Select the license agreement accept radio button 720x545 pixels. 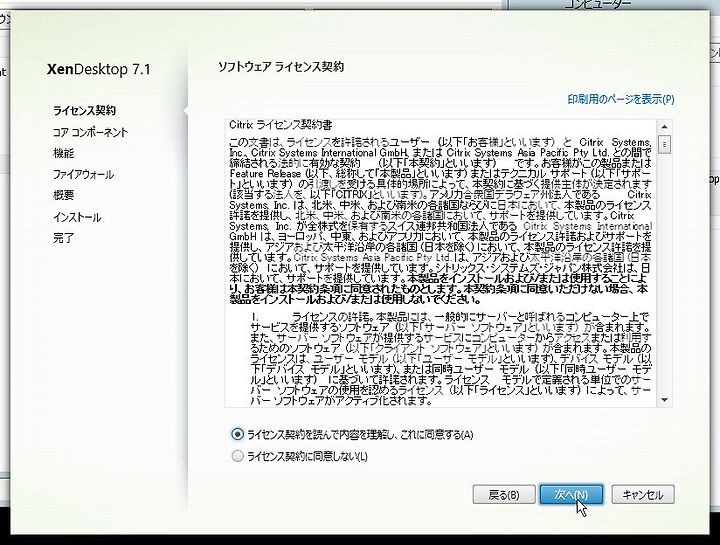(237, 434)
